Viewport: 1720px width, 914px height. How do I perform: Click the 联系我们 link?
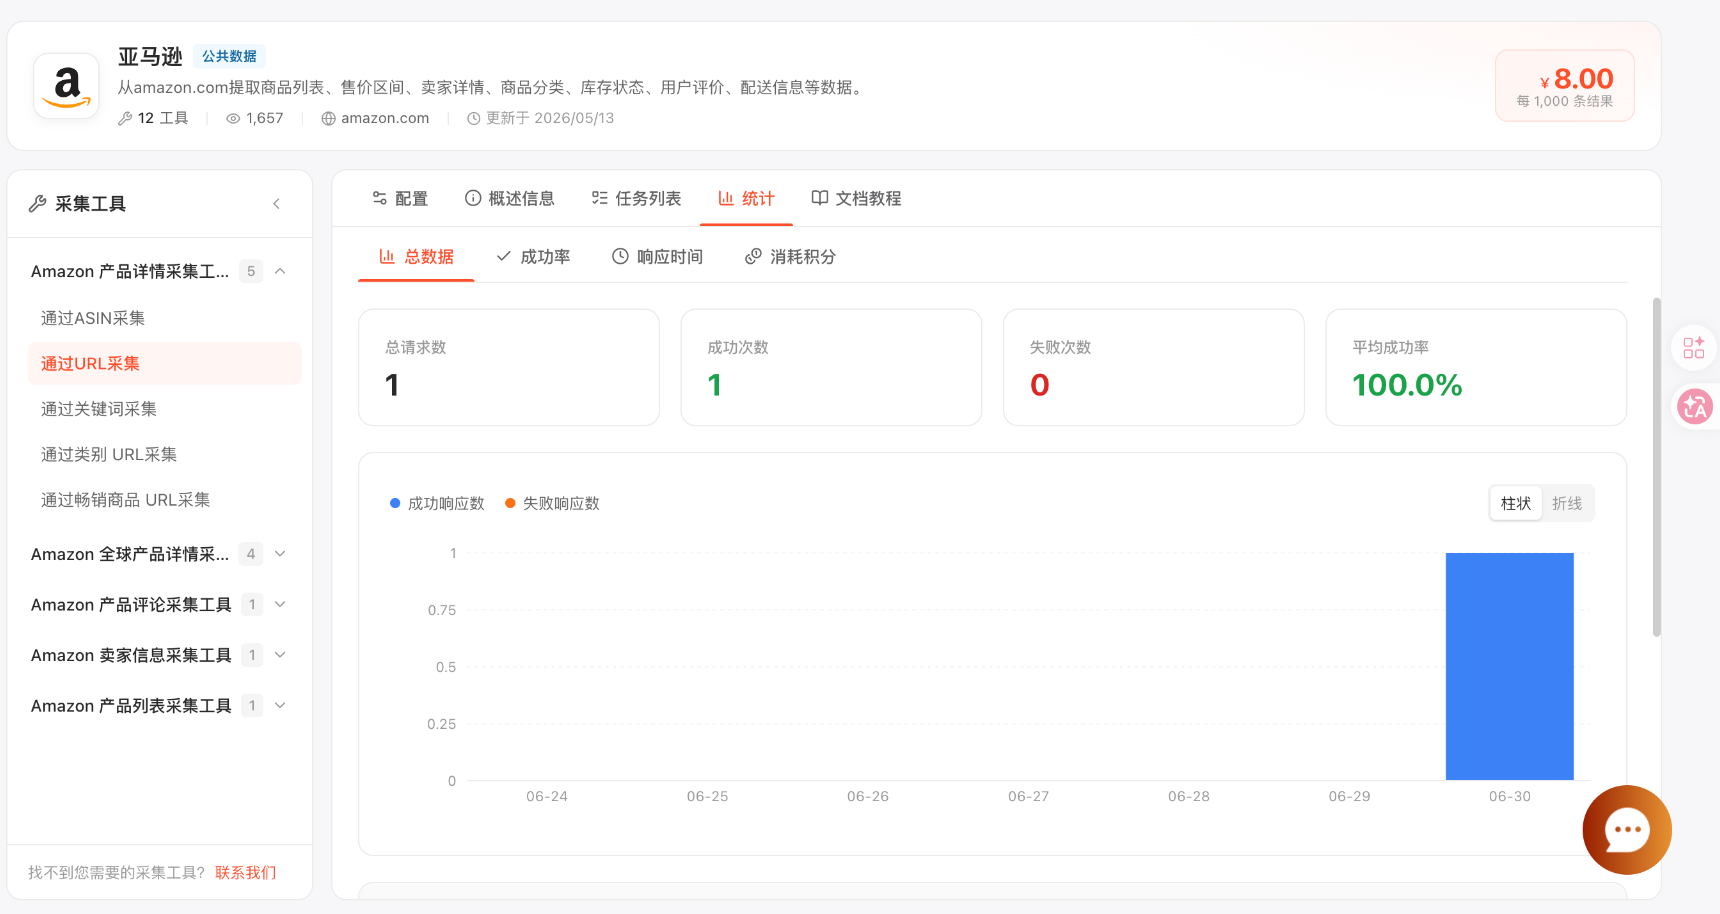tap(246, 872)
